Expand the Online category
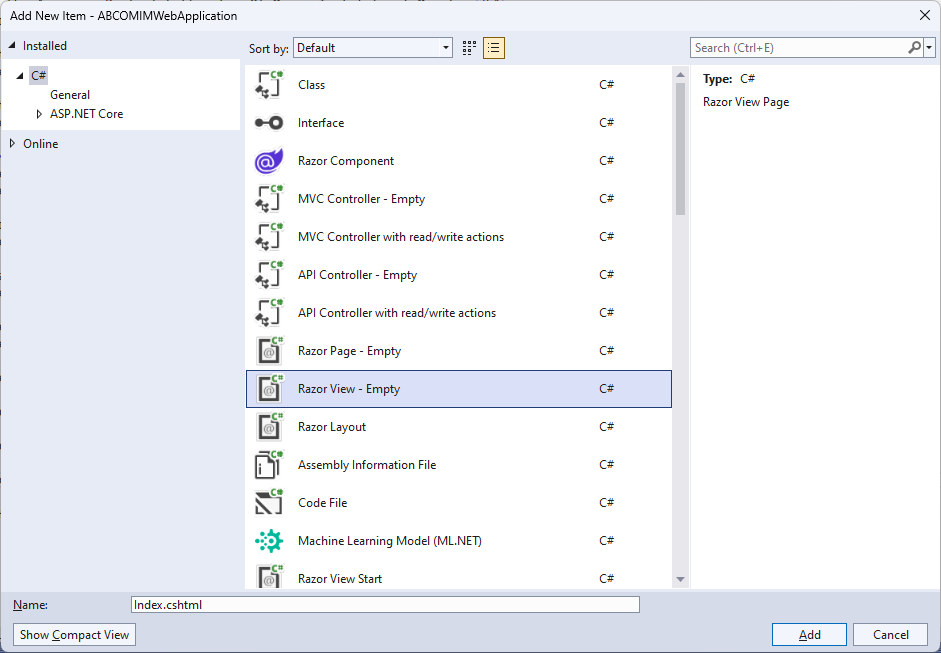The width and height of the screenshot is (941, 653). pos(12,144)
